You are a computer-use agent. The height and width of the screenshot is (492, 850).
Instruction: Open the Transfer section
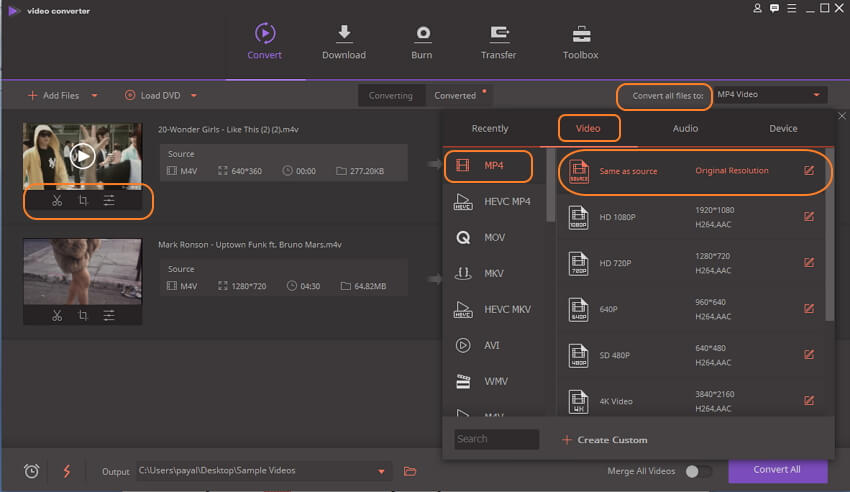tap(497, 42)
